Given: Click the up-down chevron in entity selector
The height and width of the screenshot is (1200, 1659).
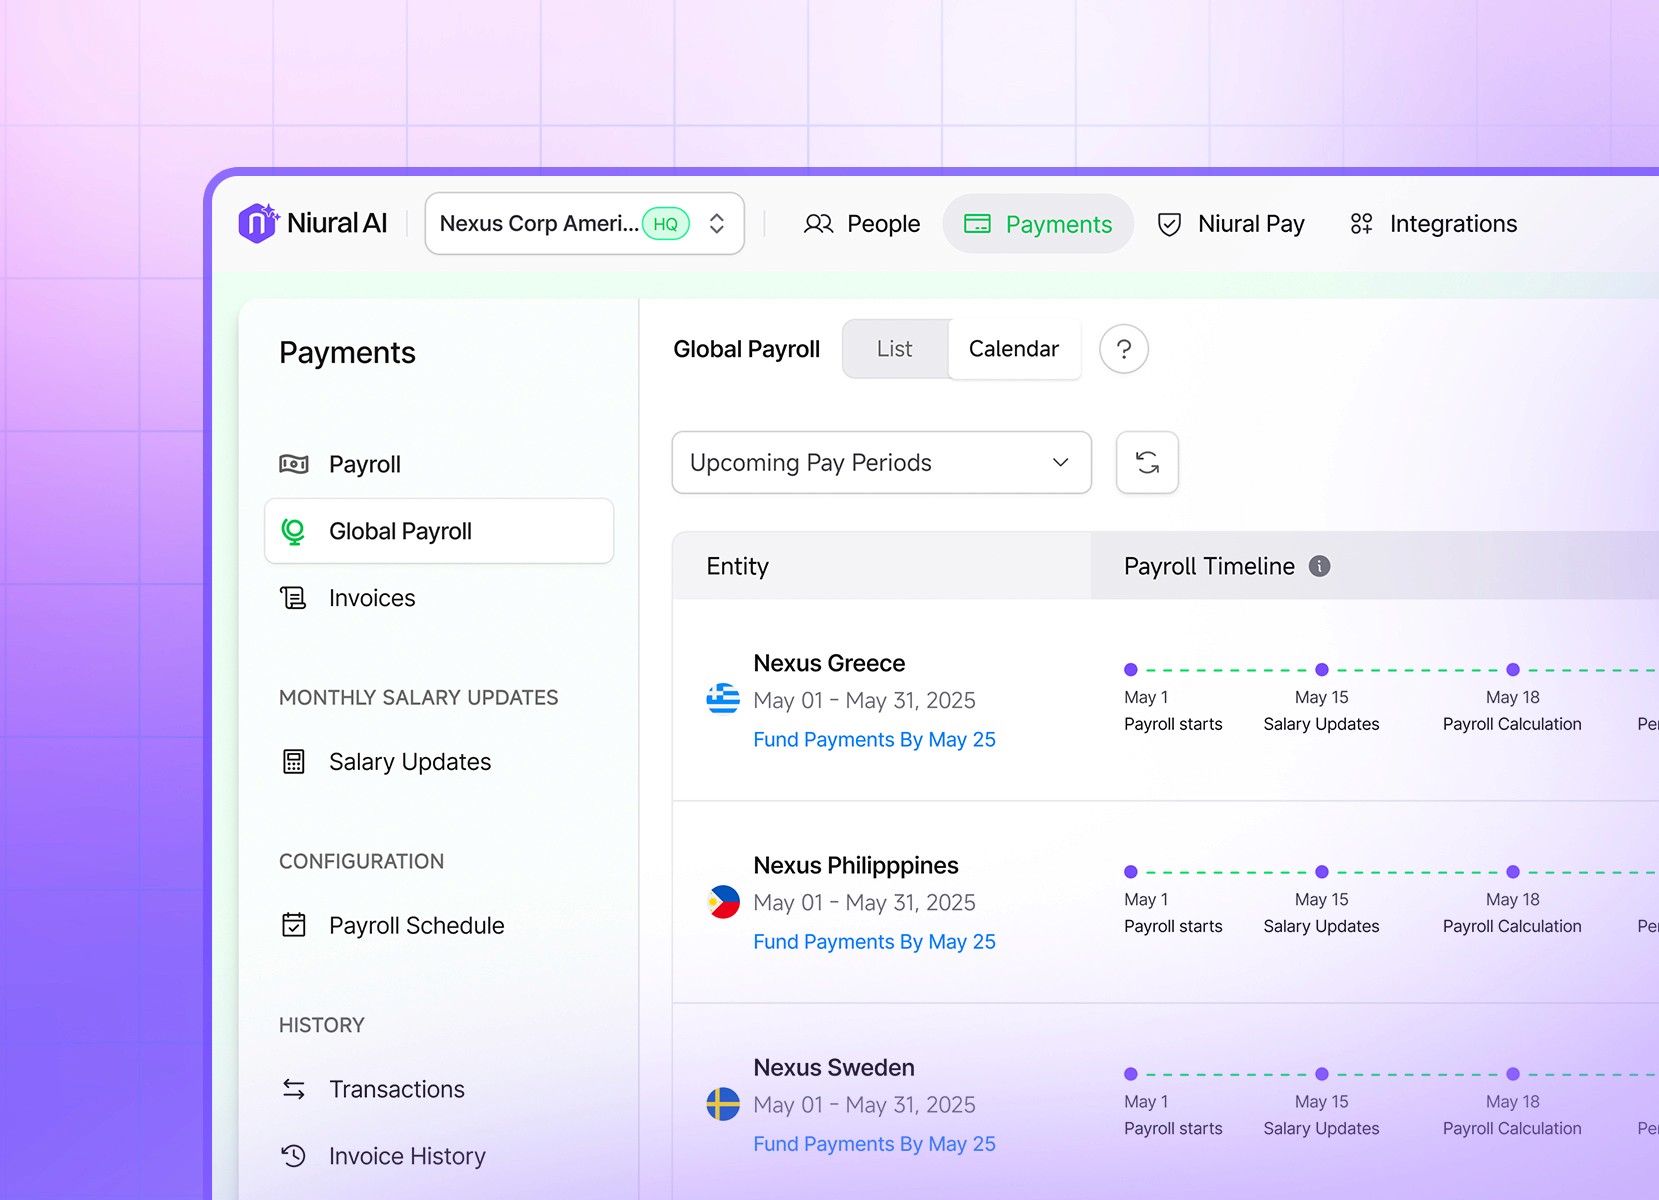Looking at the screenshot, I should pos(716,223).
